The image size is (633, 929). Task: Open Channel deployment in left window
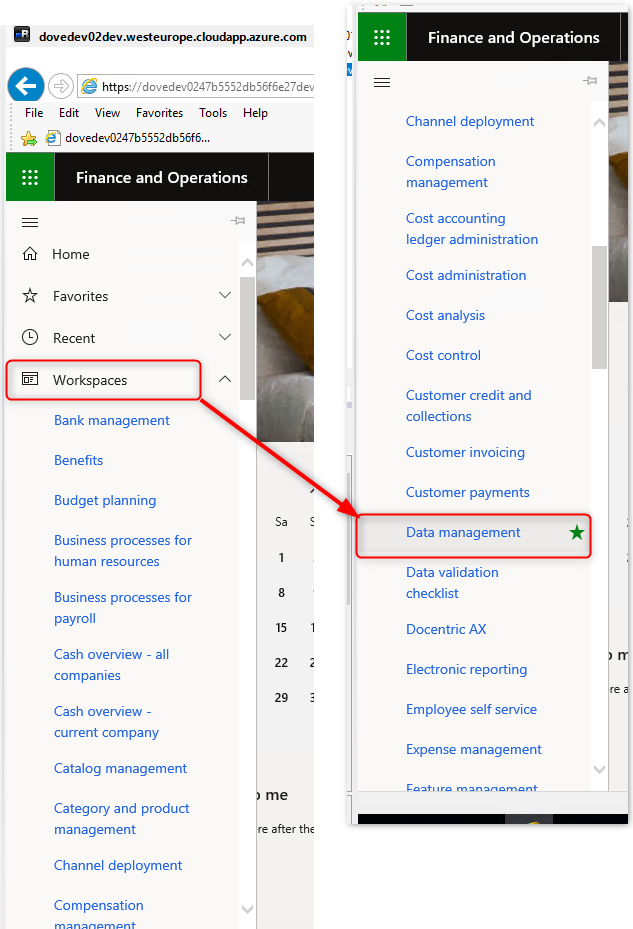coord(118,866)
